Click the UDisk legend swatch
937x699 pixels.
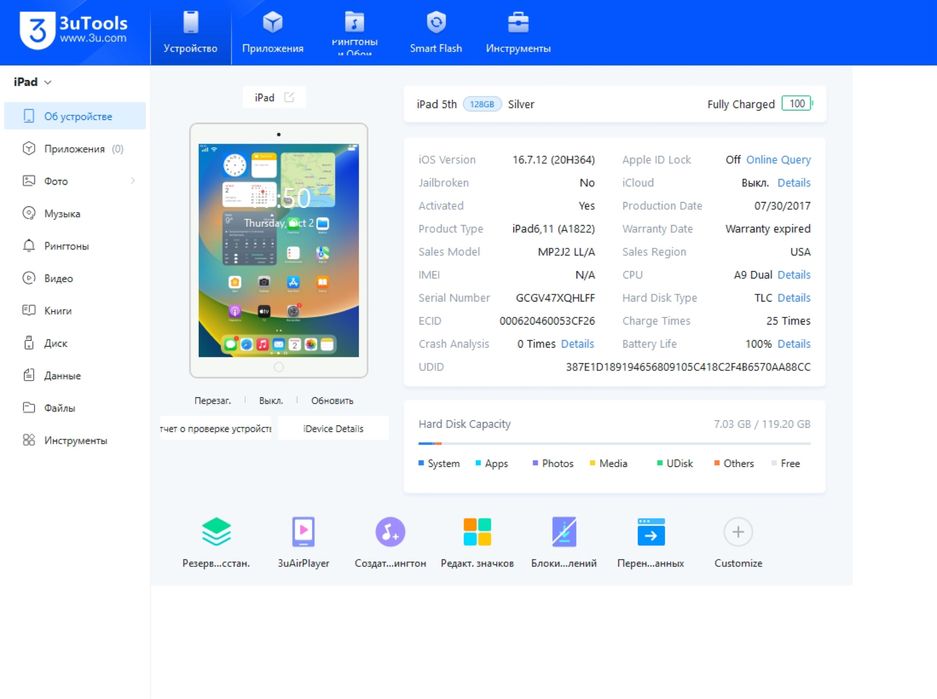(x=660, y=463)
